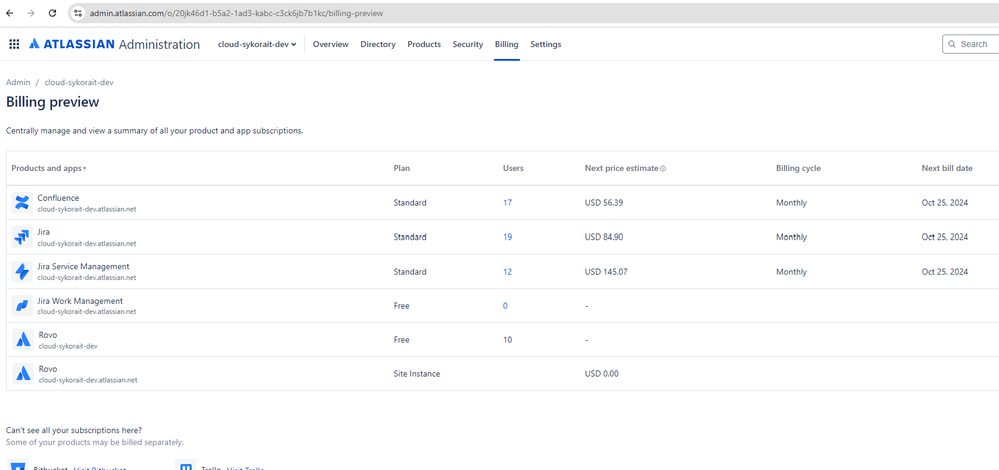Click the USD 145.07 price

(606, 271)
